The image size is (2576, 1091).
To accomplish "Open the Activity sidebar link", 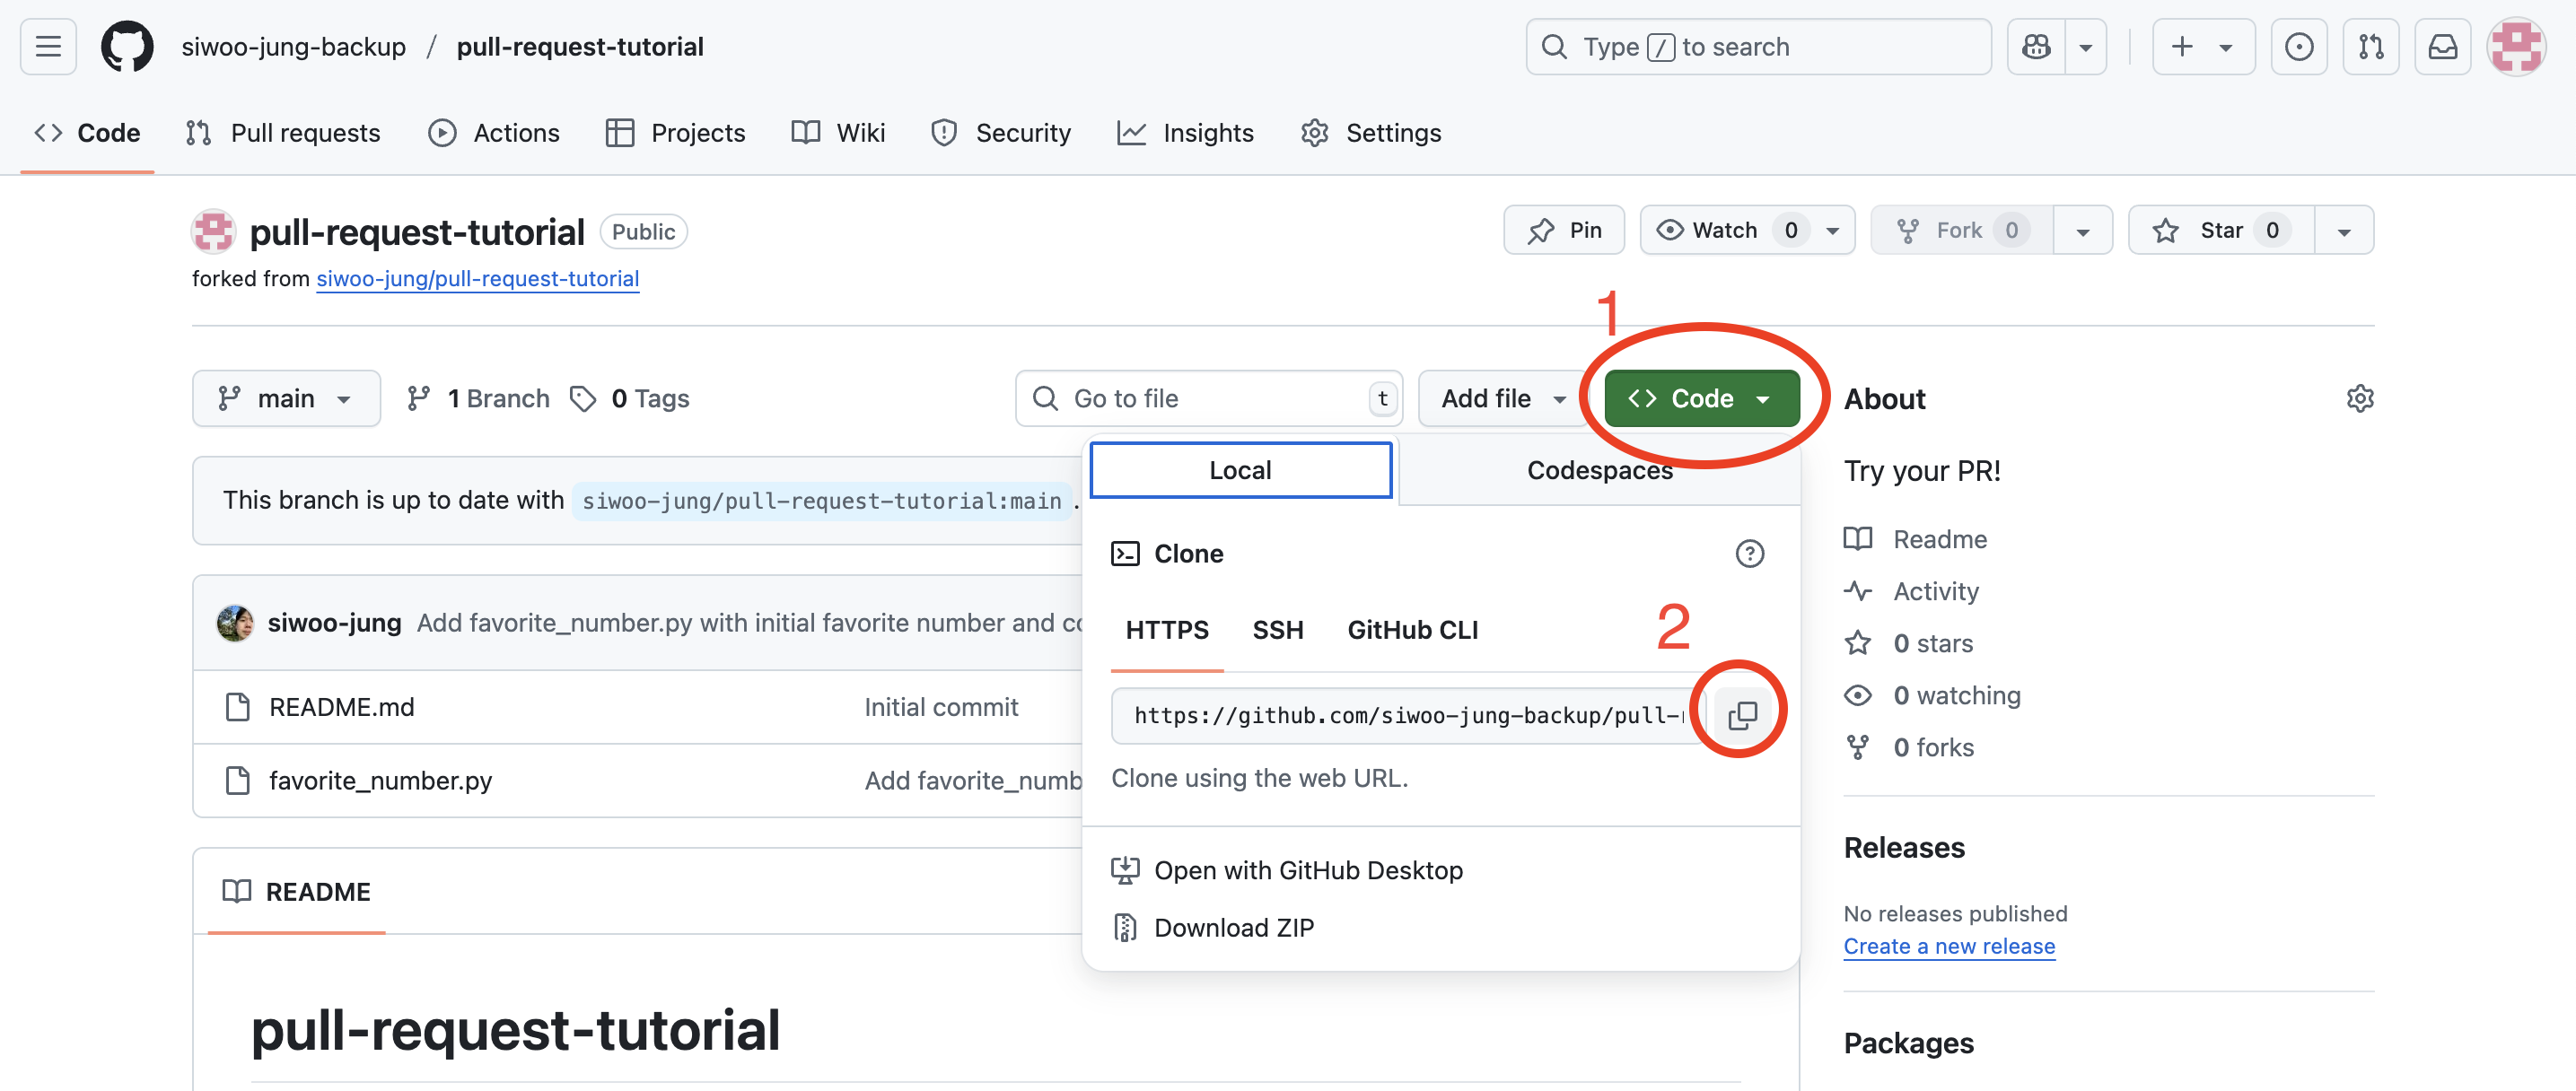I will 1912,591.
